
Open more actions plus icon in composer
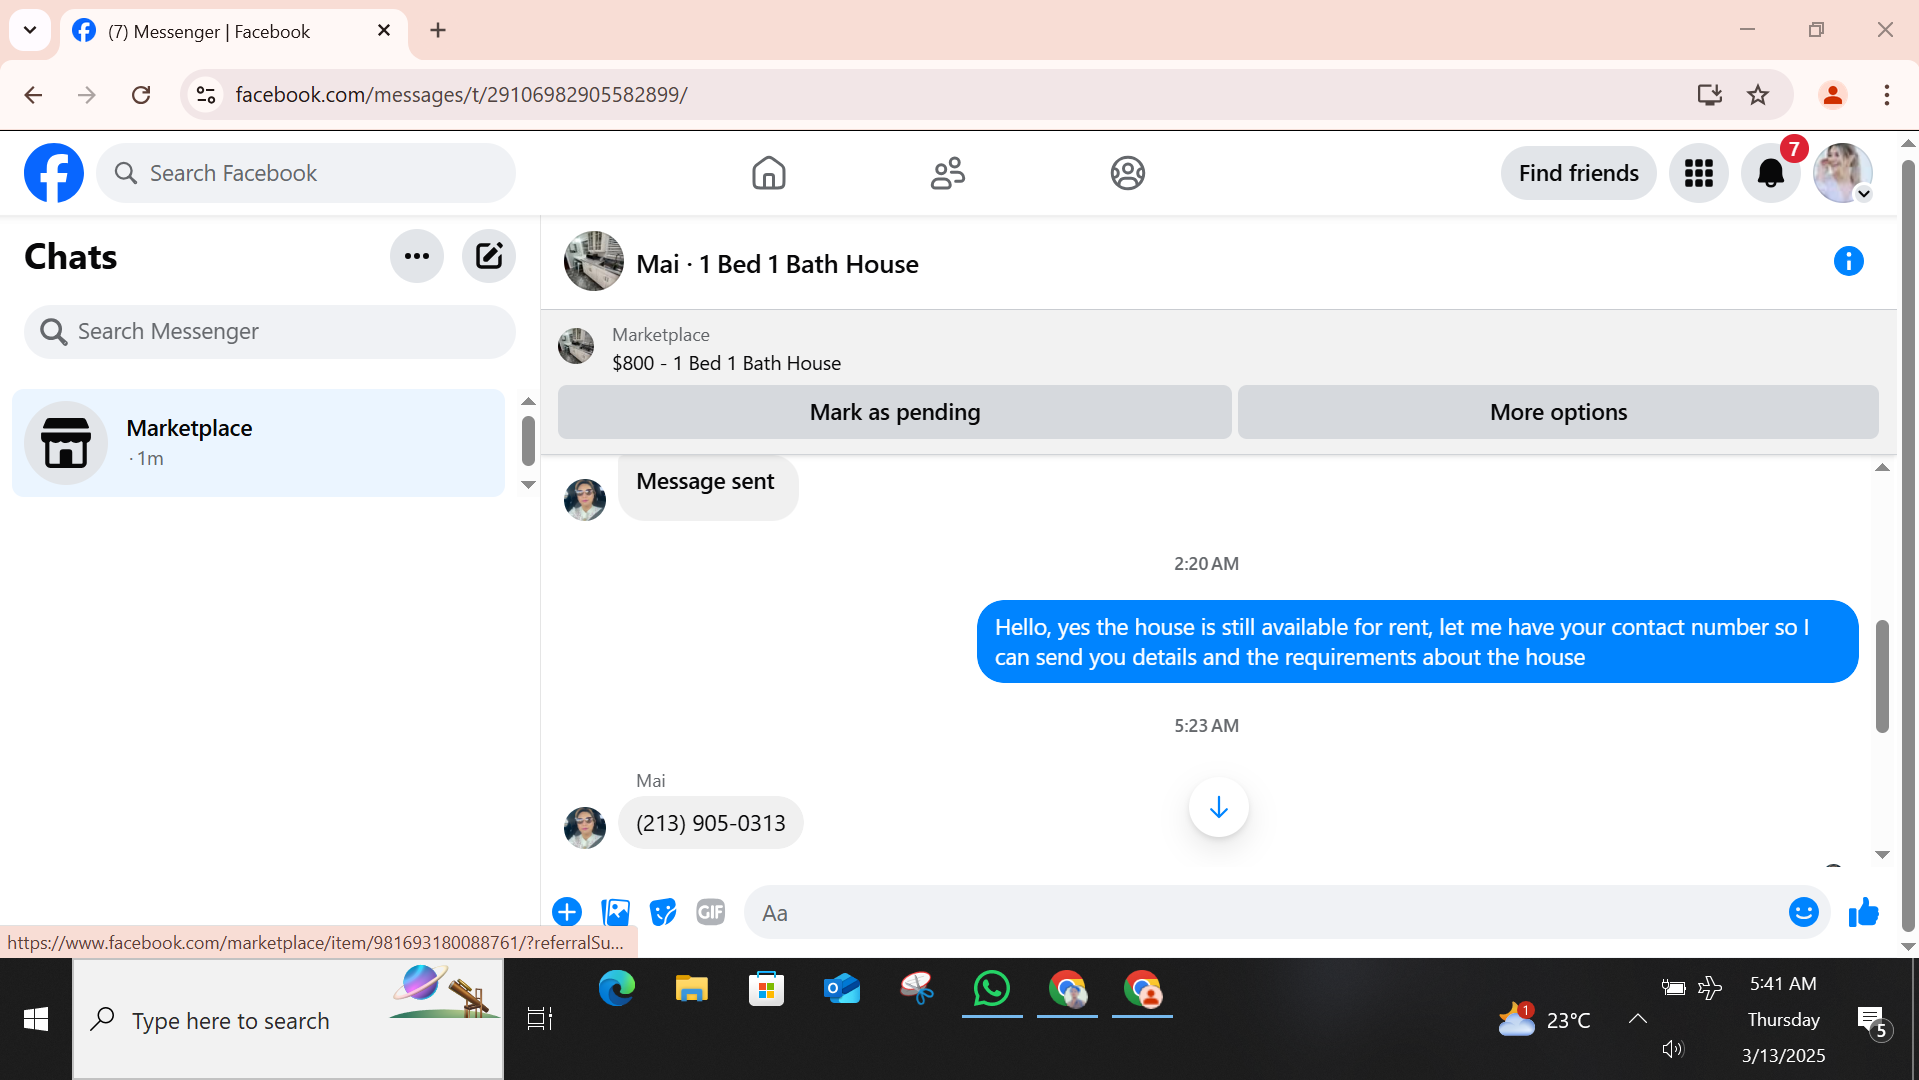click(x=567, y=912)
